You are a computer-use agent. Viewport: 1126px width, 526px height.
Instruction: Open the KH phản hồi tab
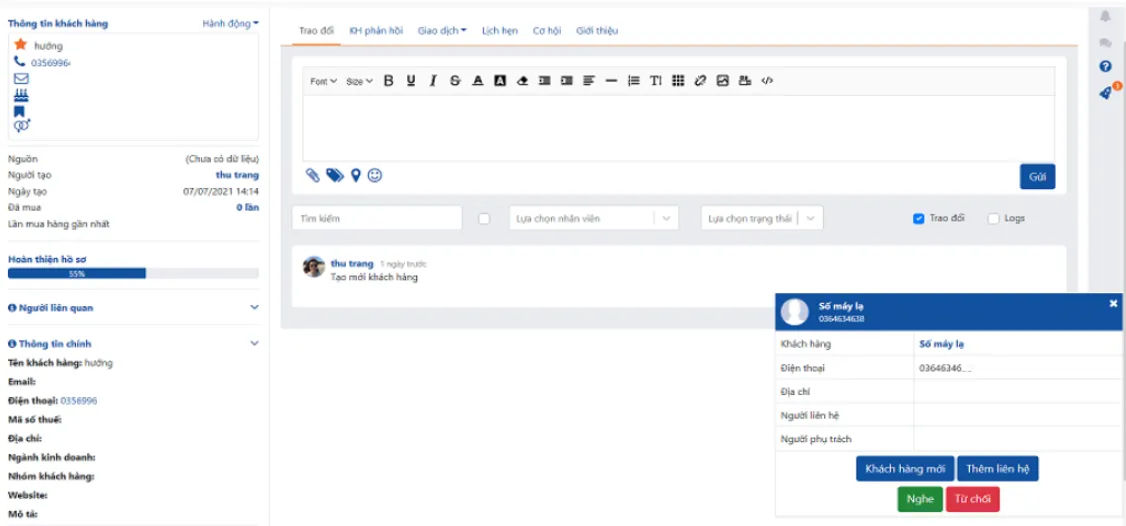(376, 31)
